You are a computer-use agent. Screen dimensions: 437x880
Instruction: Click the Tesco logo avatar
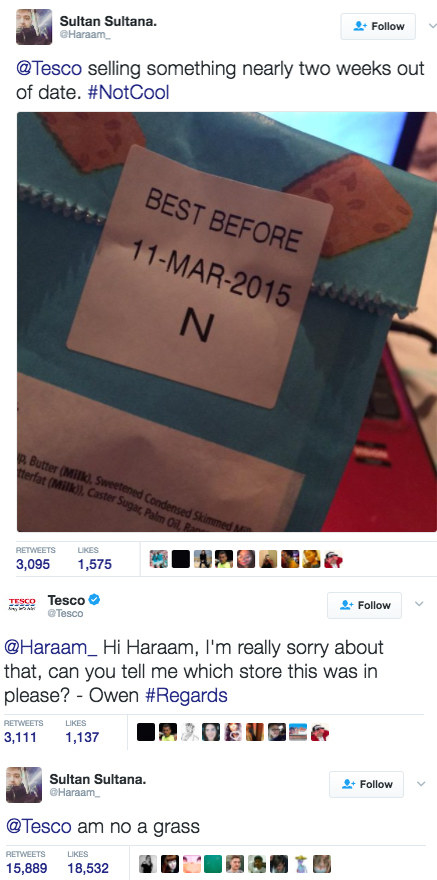pos(22,604)
